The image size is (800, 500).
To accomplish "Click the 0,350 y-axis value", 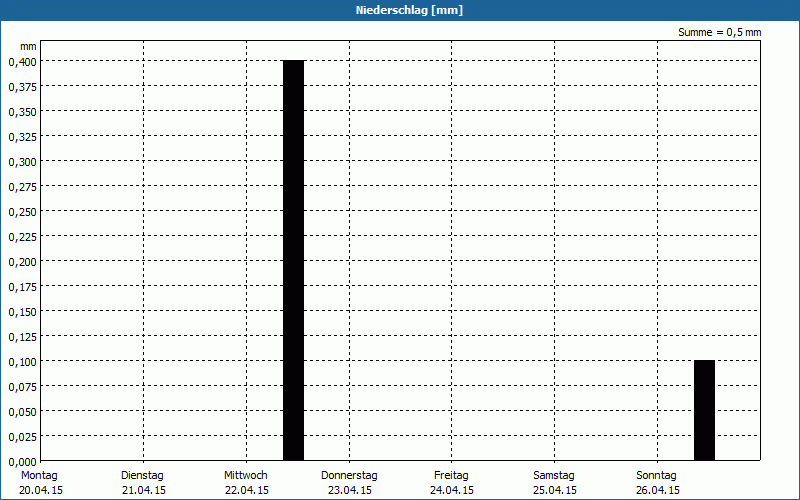I will [x=22, y=112].
